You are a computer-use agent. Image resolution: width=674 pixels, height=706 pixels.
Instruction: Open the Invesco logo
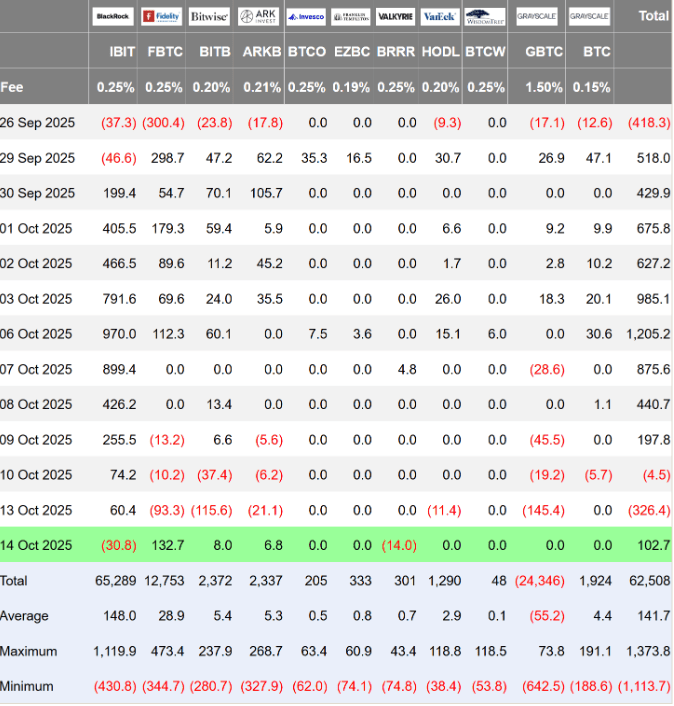point(305,17)
